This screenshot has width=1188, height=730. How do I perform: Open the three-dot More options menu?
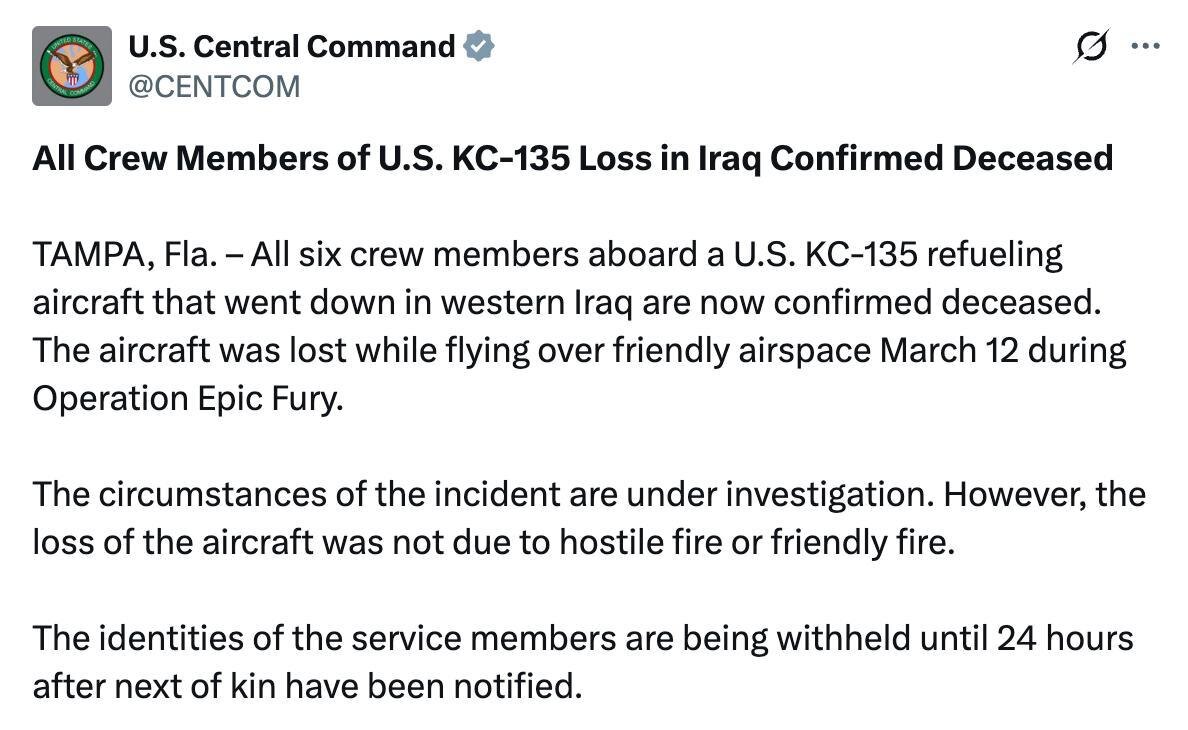[1145, 46]
